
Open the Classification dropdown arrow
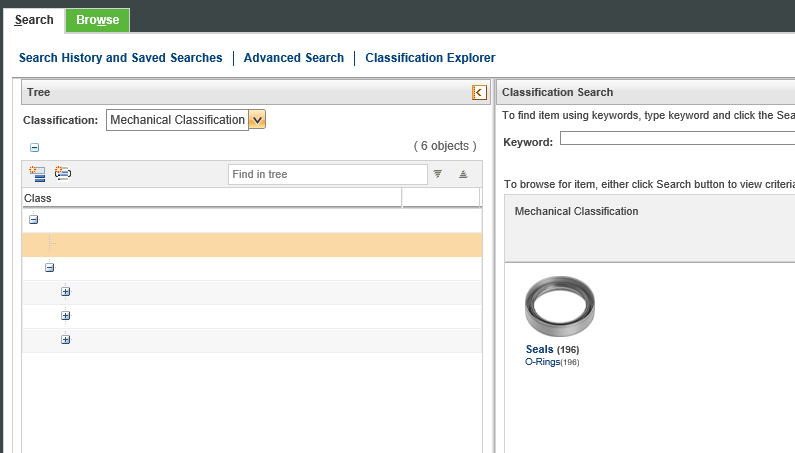[257, 120]
